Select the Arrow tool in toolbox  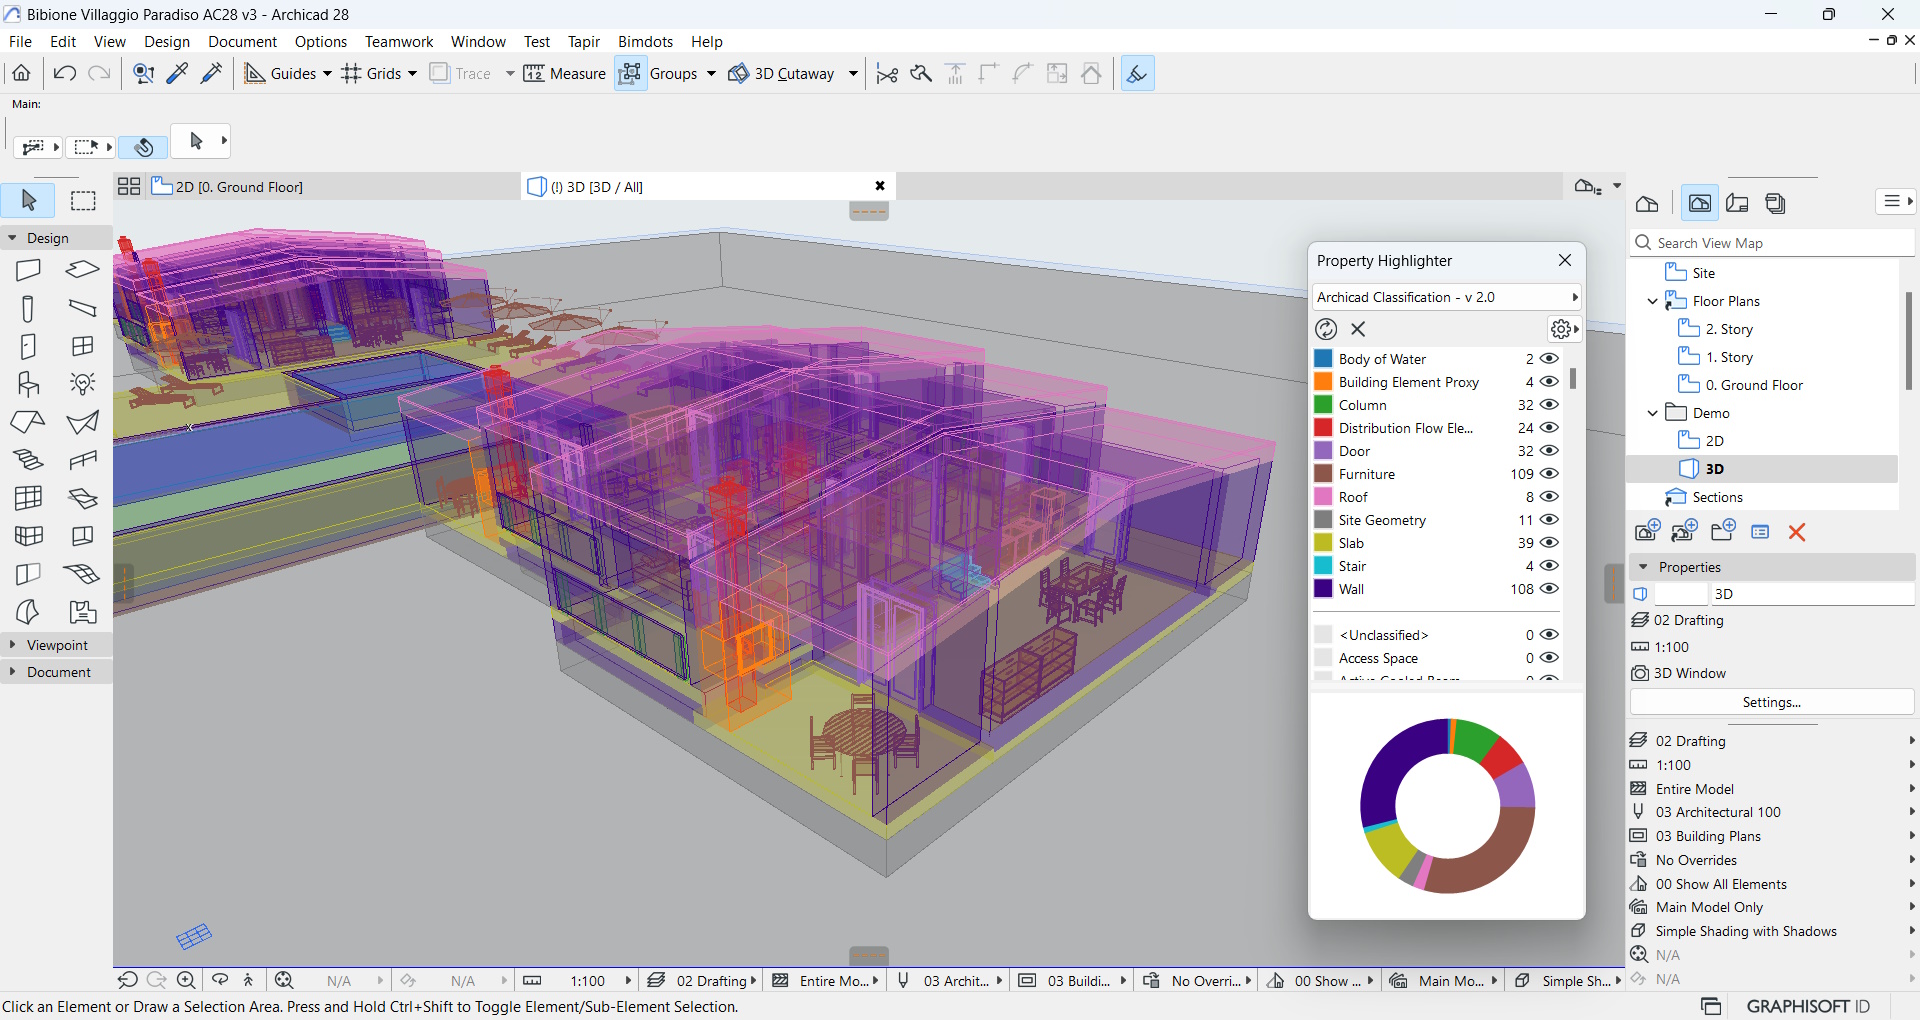pyautogui.click(x=29, y=201)
